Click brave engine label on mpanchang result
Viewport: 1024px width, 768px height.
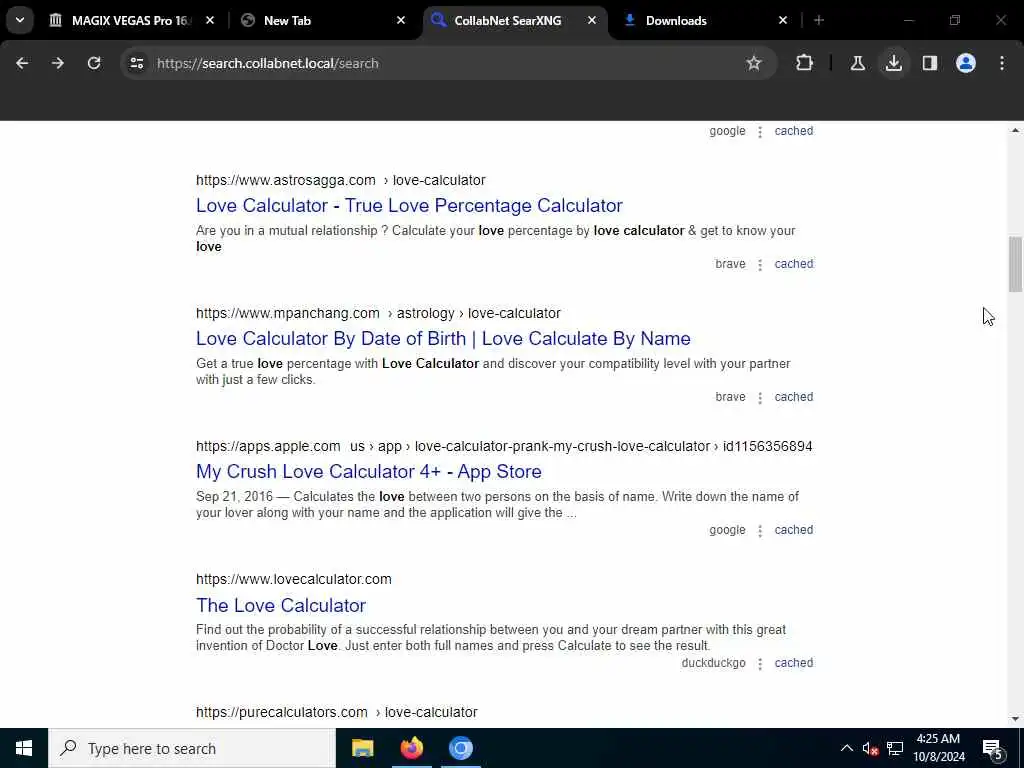tap(730, 396)
